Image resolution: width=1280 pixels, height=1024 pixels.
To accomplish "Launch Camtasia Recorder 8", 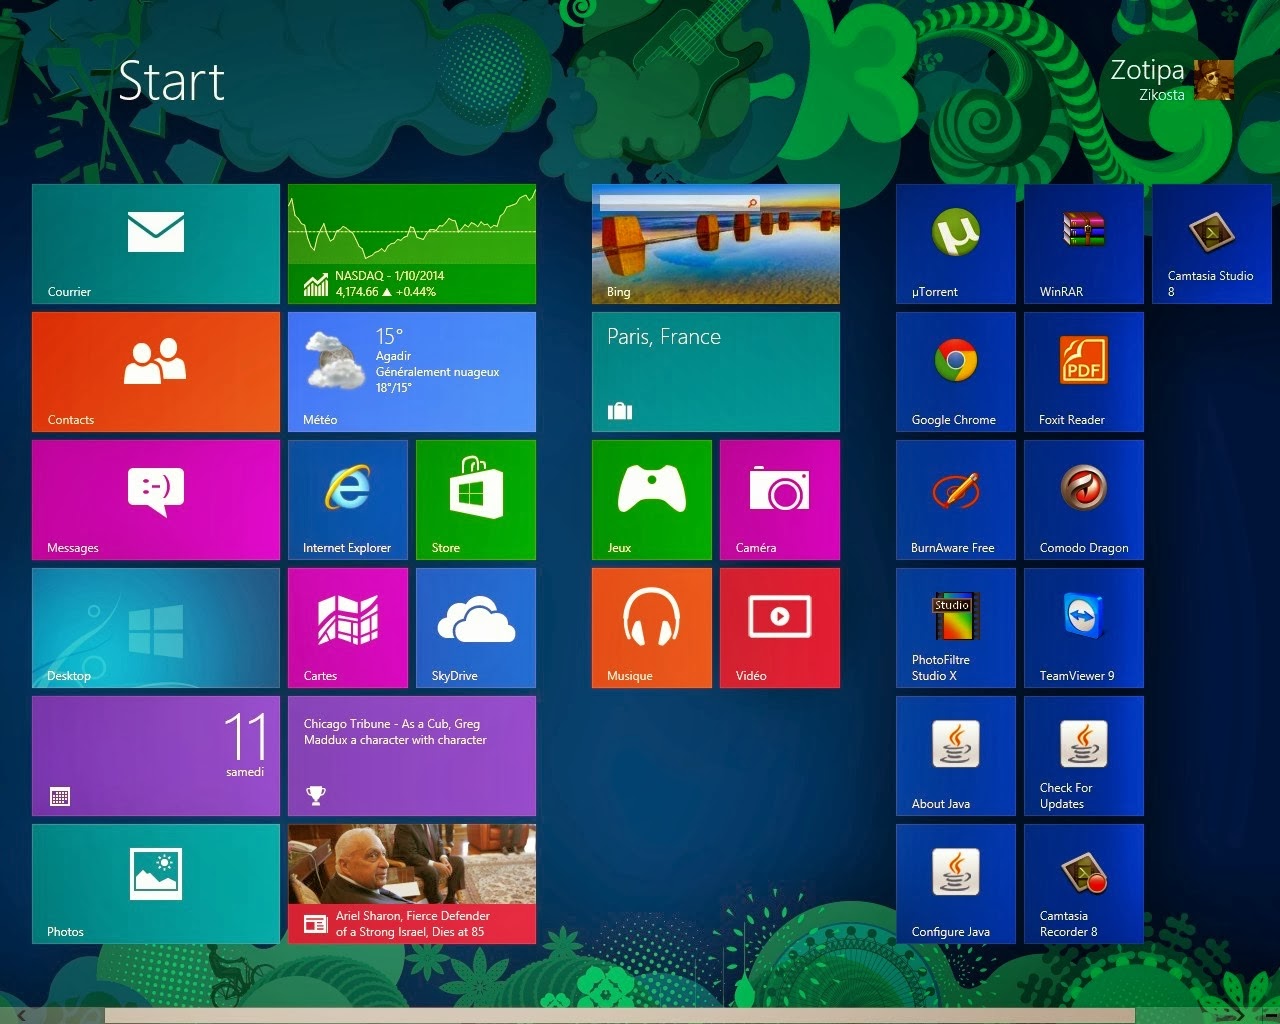I will [x=1084, y=884].
